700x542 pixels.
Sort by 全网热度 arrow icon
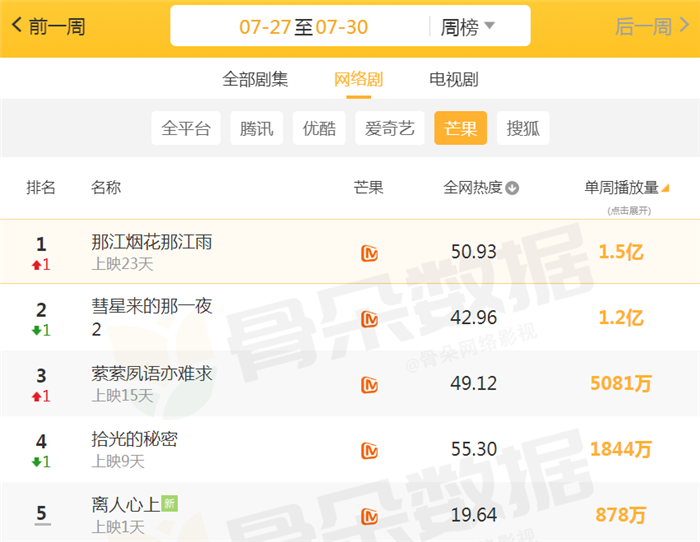[512, 188]
